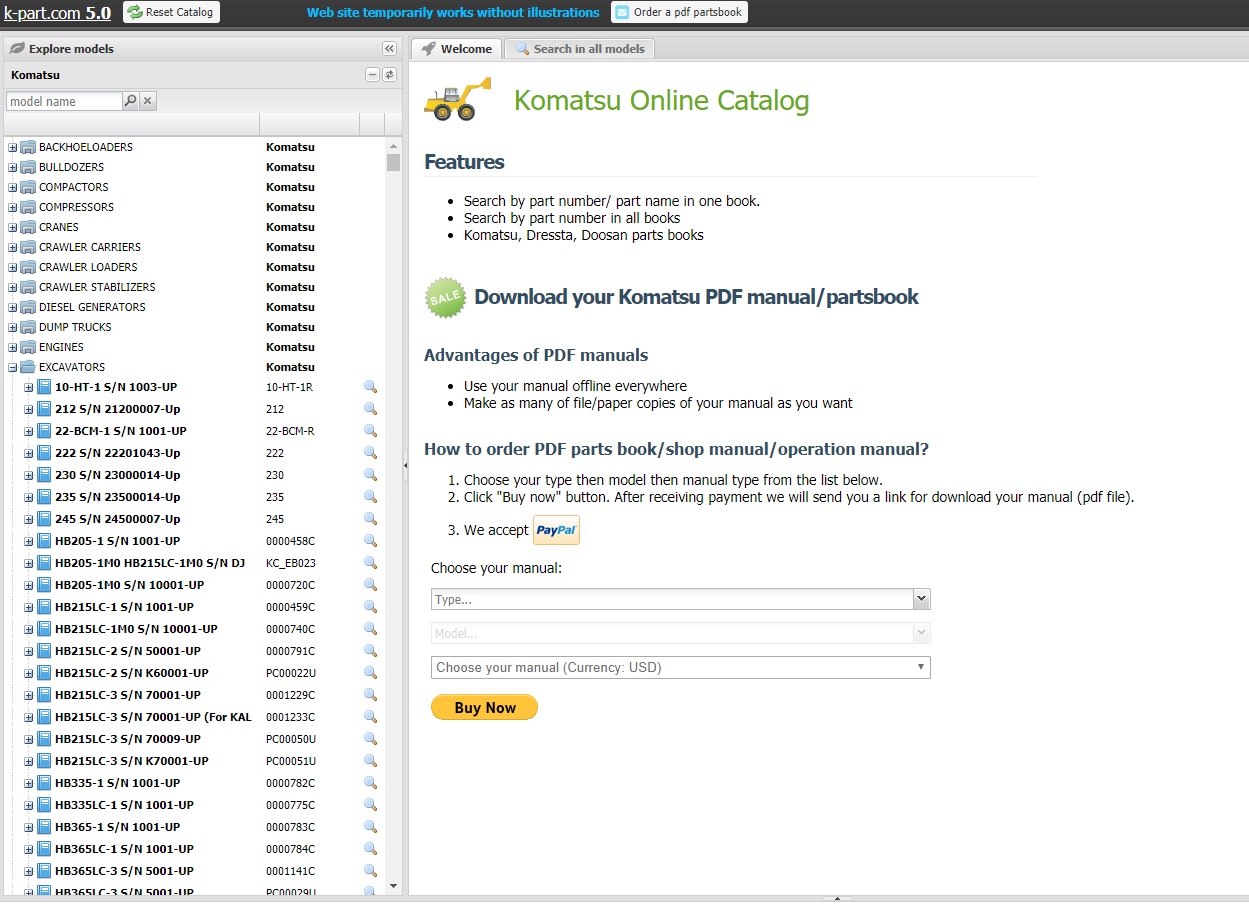The width and height of the screenshot is (1249, 920).
Task: Click the magnifier icon for the HB365-1 S/N 1001-UP row
Action: (370, 827)
